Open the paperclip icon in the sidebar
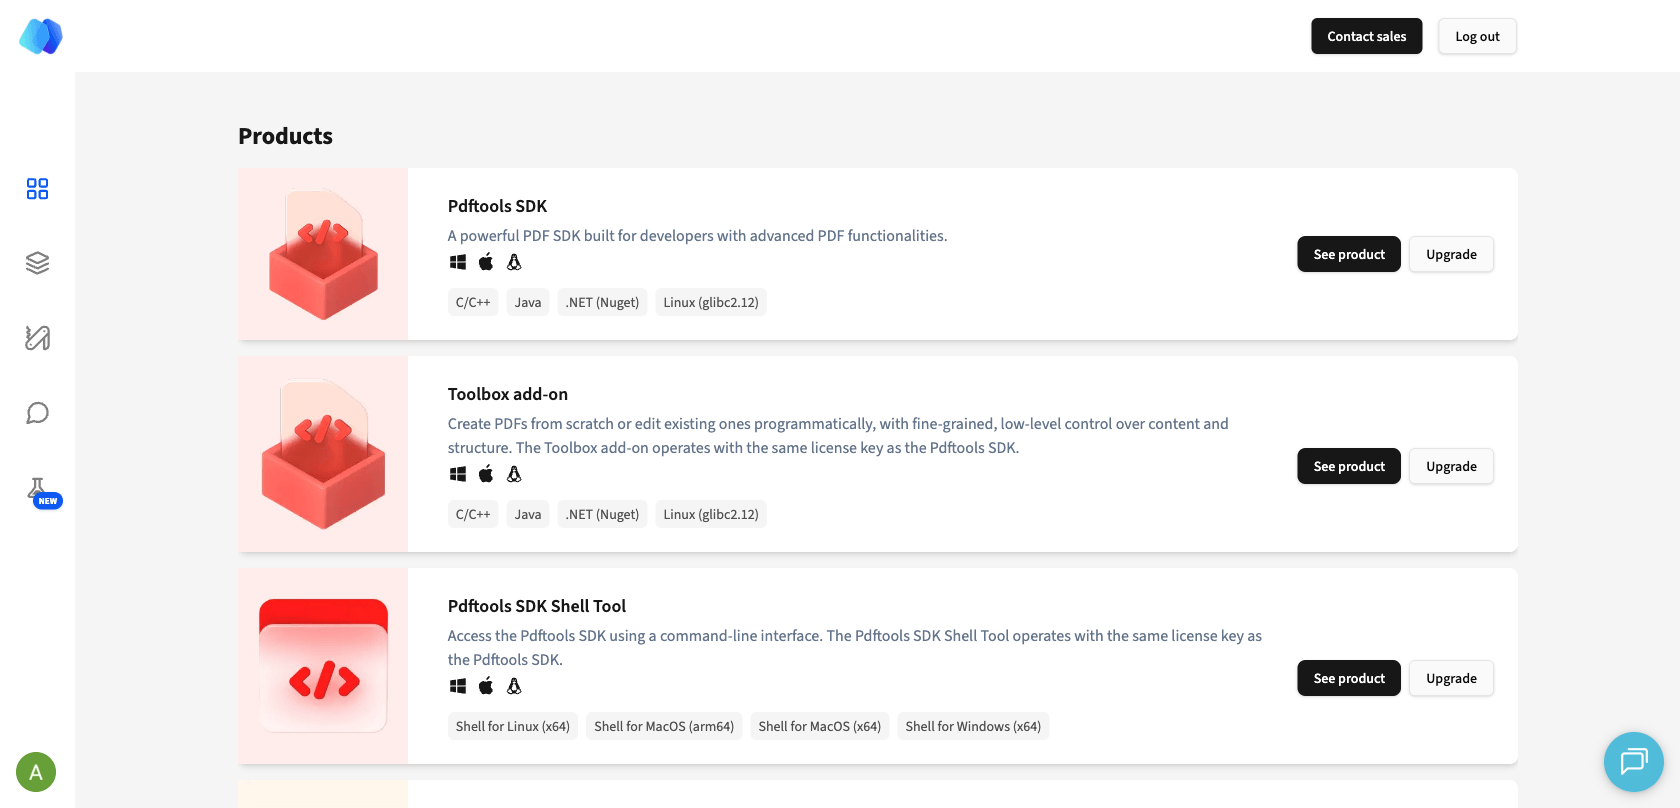This screenshot has width=1680, height=808. [x=37, y=338]
